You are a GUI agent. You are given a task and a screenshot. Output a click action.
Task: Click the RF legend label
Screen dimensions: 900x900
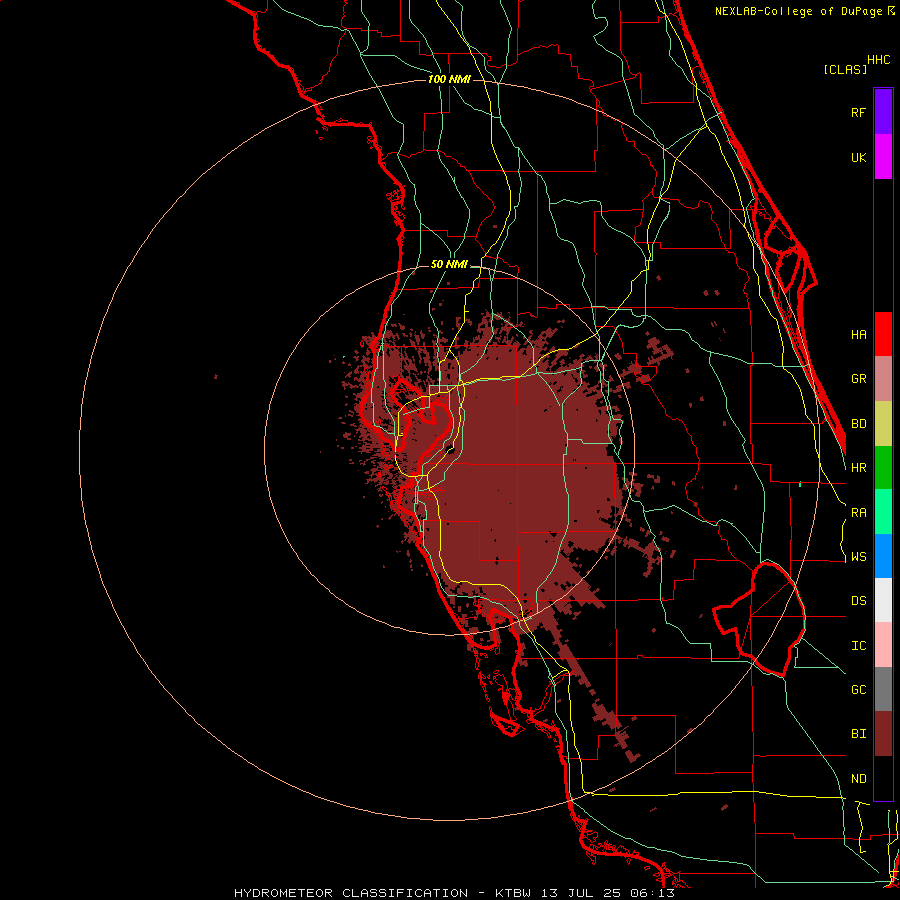pos(858,112)
